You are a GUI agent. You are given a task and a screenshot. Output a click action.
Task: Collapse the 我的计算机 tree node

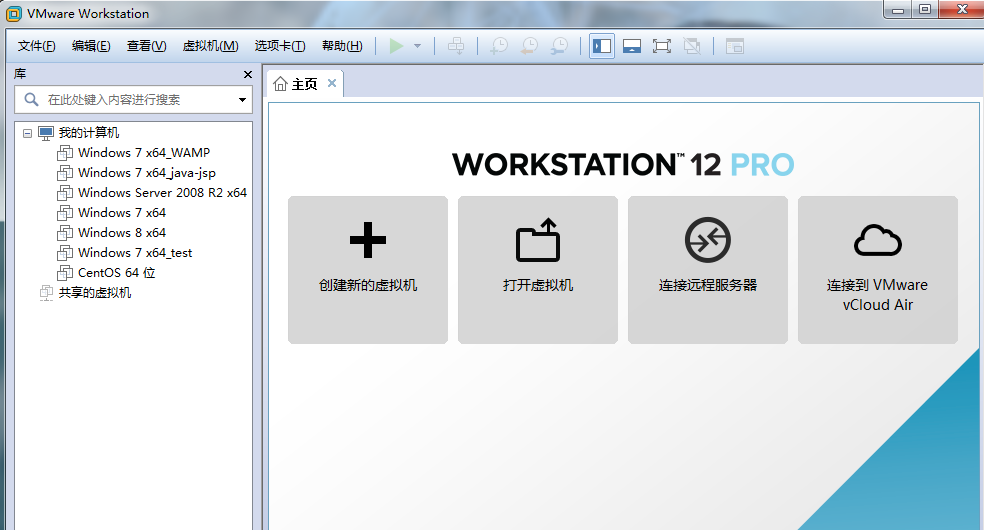27,133
